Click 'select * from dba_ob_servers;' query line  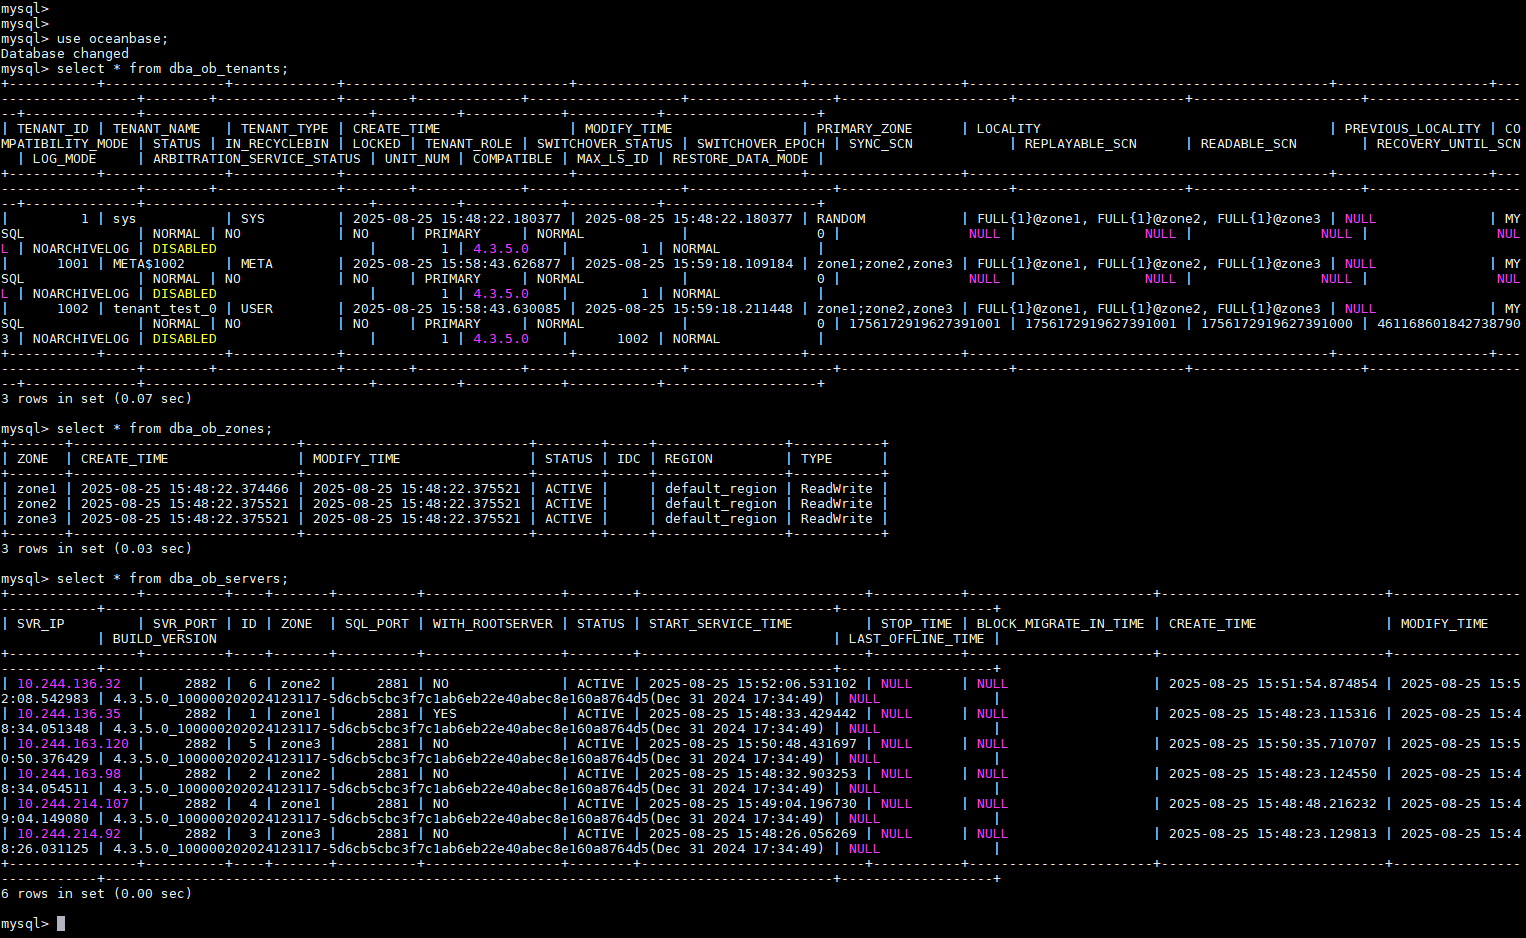click(172, 579)
